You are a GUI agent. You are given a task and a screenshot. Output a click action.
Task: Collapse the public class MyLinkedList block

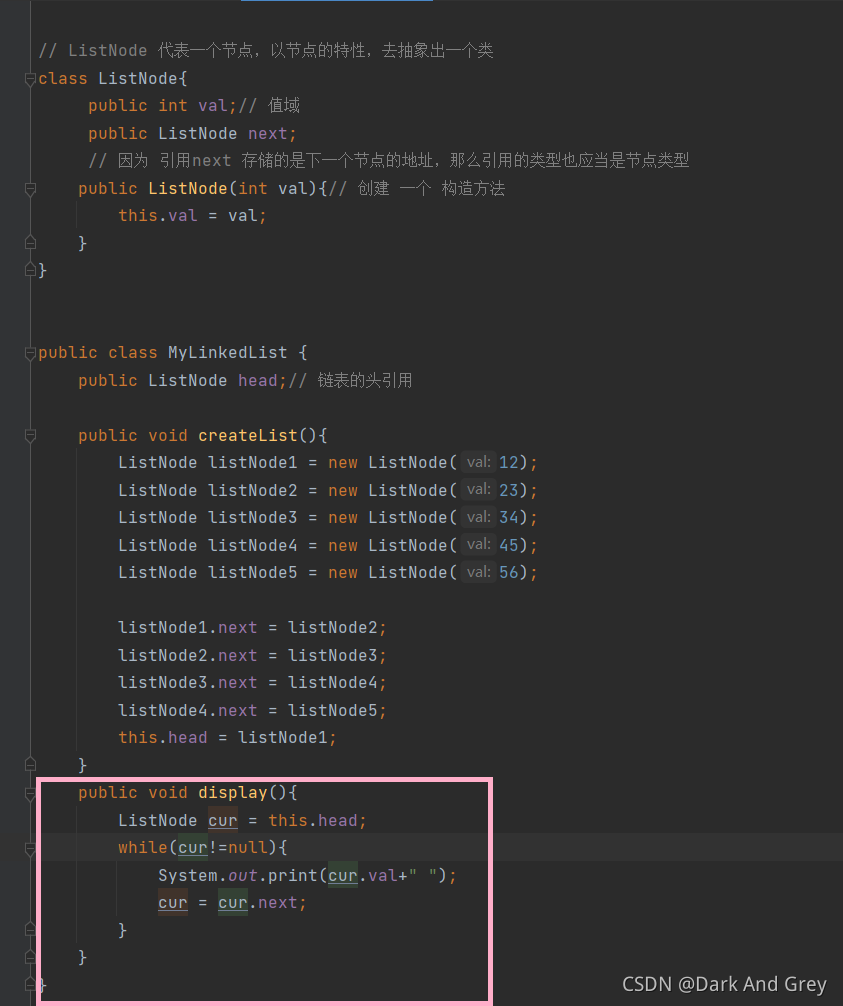pyautogui.click(x=30, y=353)
